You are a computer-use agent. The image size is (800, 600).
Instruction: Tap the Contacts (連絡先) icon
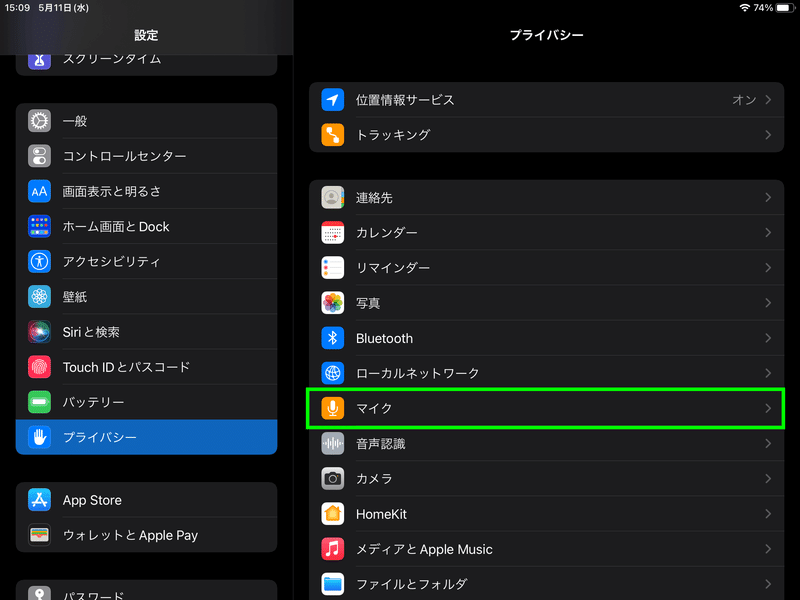click(333, 197)
